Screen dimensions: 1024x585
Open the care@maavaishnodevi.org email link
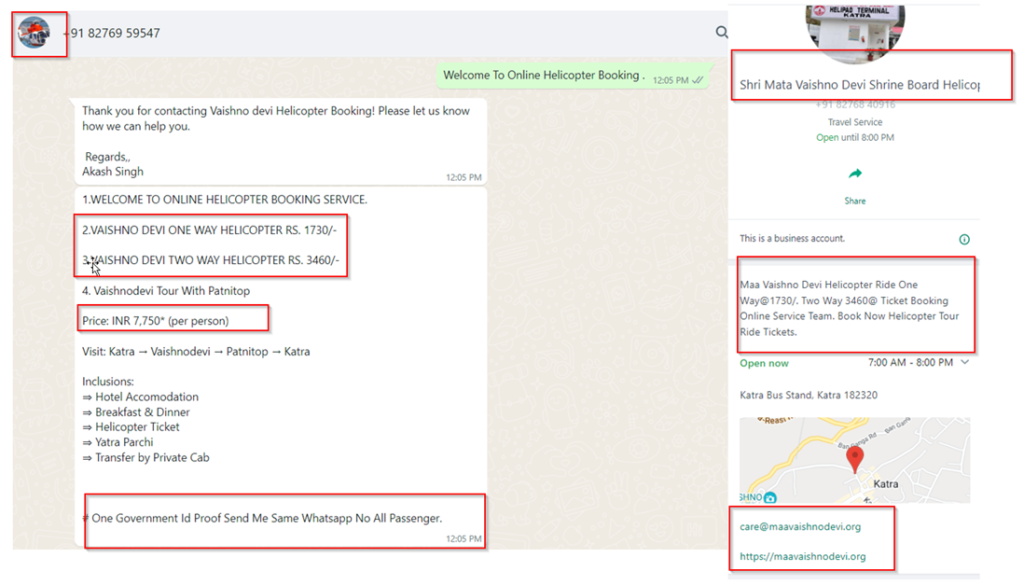point(800,526)
